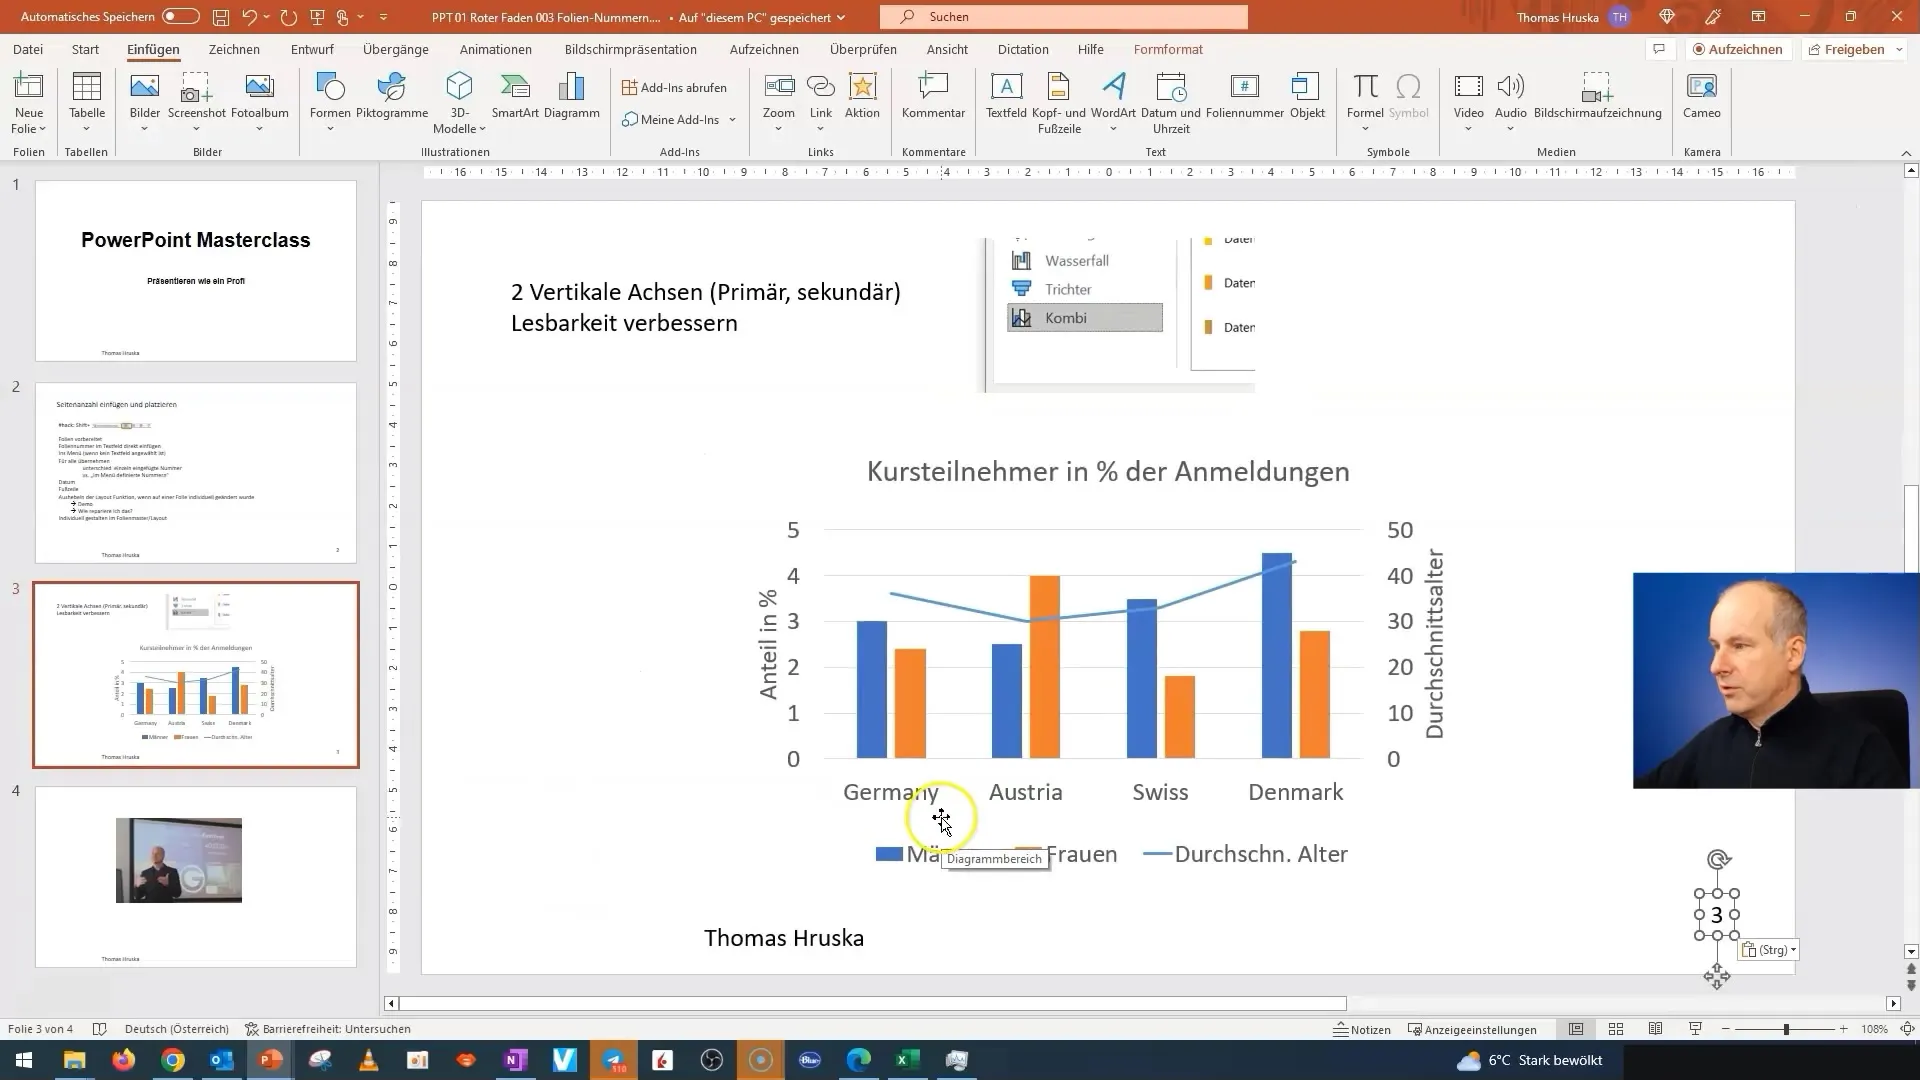Click the Notizen button in status bar
This screenshot has width=1920, height=1080.
(1362, 1029)
